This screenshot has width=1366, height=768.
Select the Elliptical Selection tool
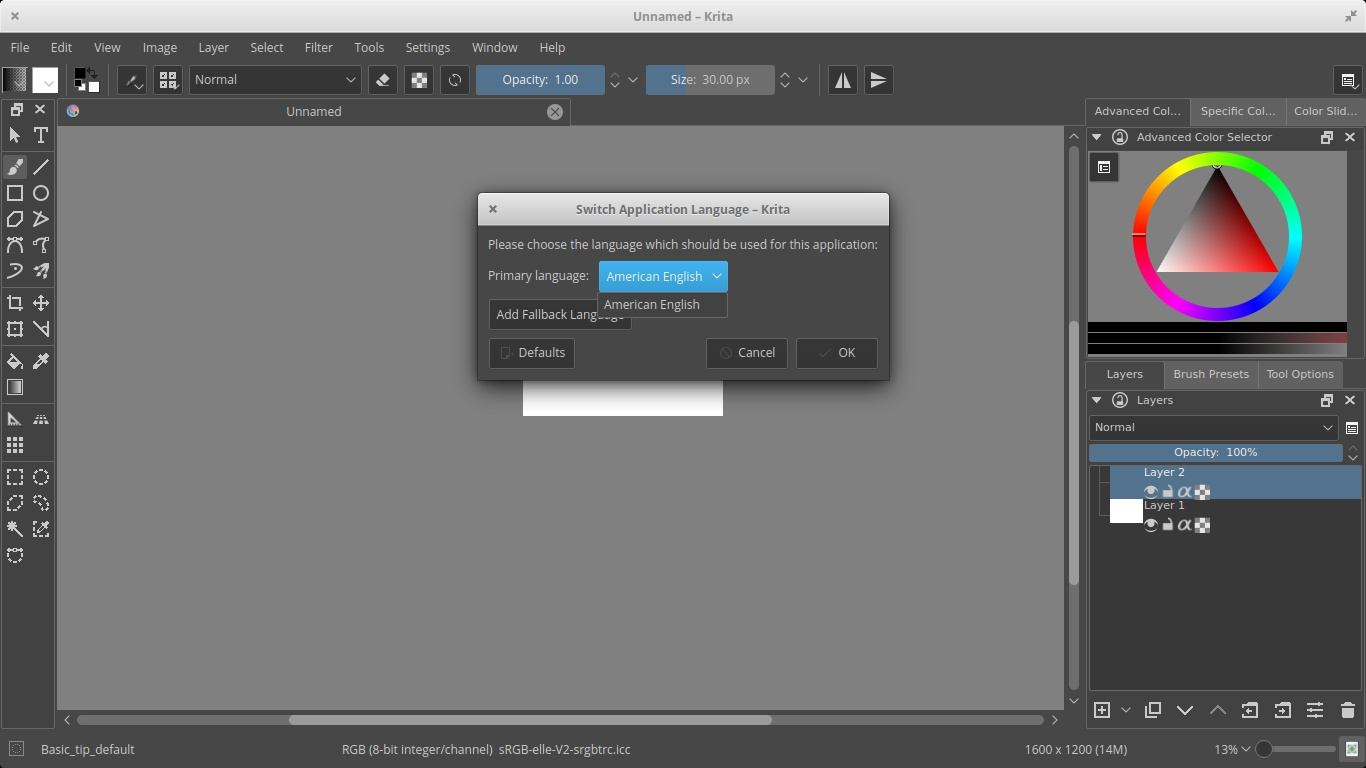tap(41, 477)
